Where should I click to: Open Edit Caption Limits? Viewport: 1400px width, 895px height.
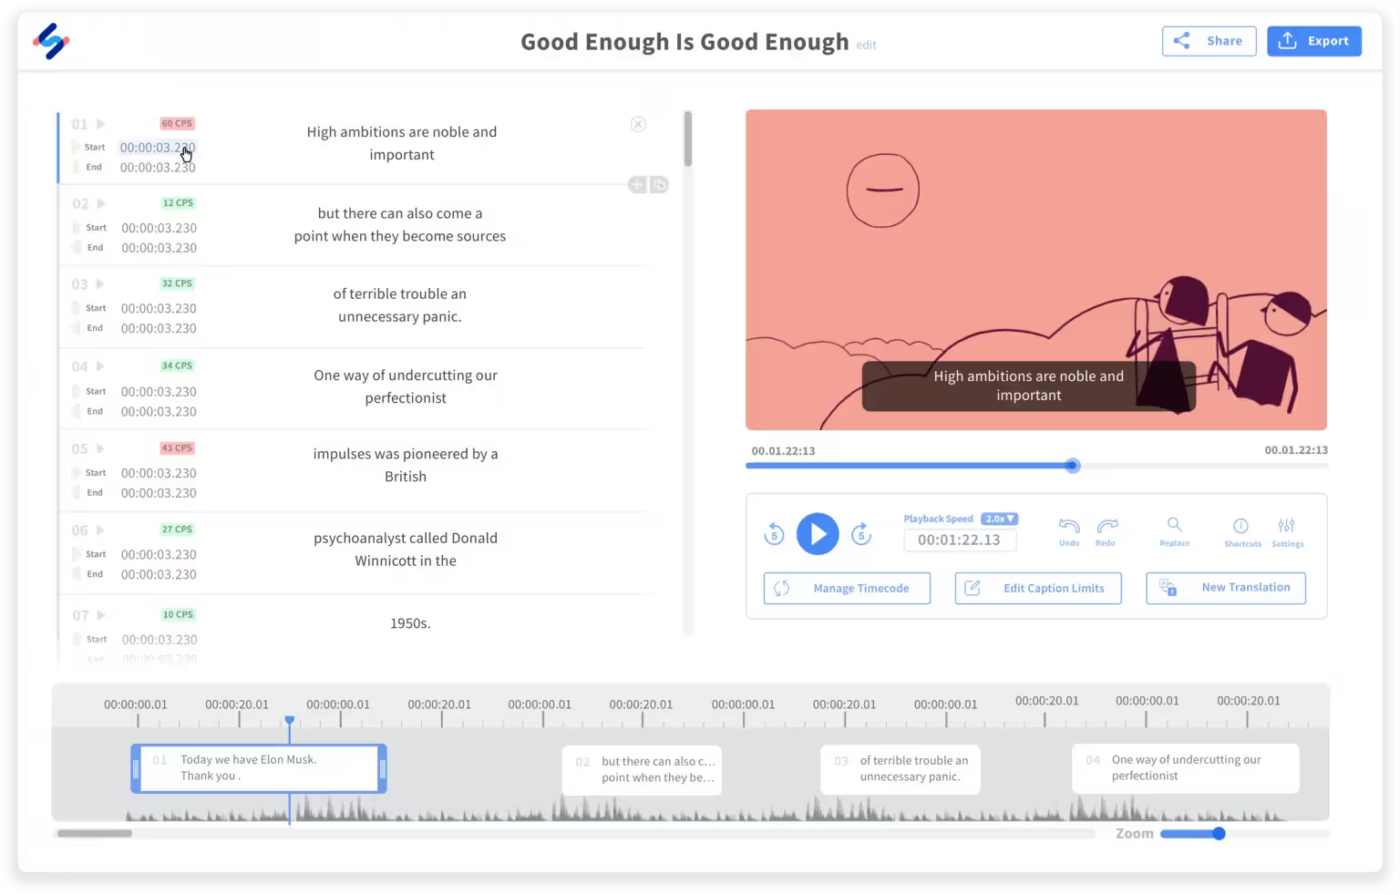tap(1038, 588)
